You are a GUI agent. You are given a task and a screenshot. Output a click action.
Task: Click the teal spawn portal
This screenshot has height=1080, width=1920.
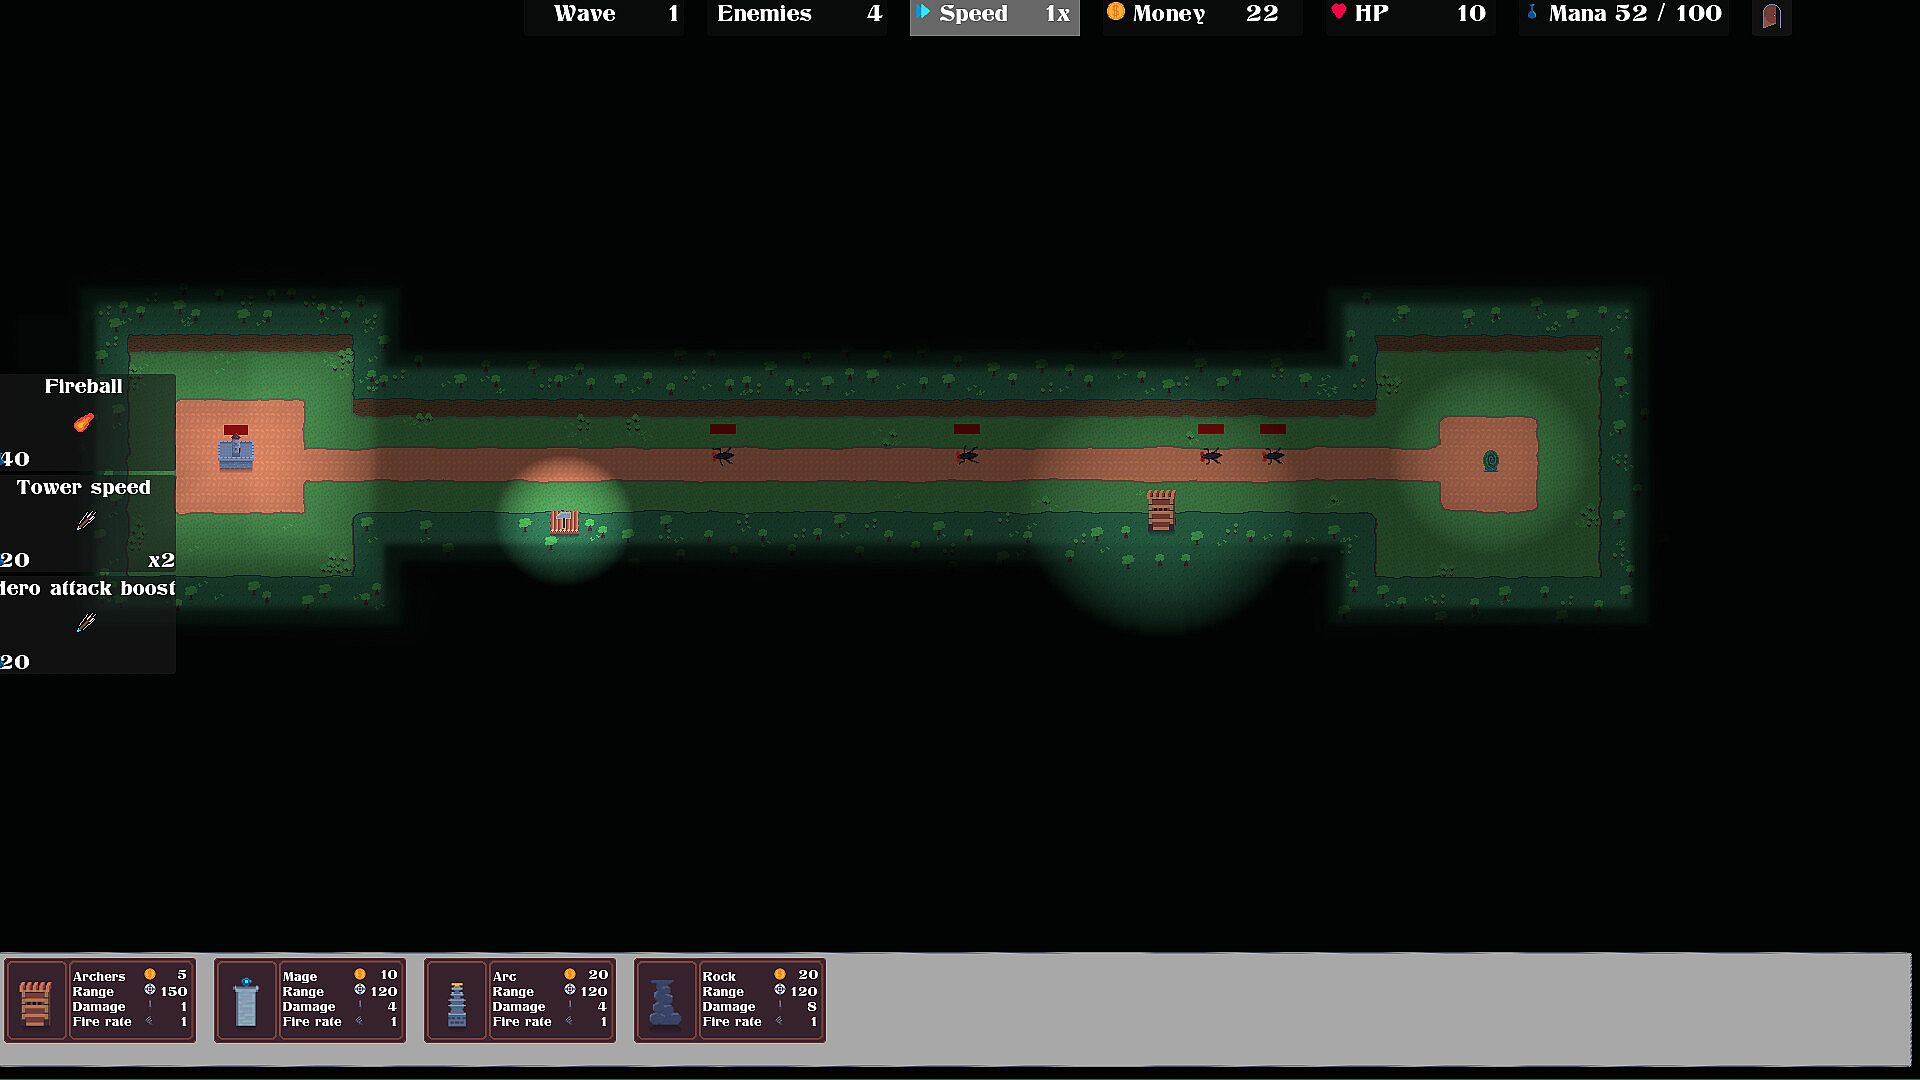click(x=1490, y=461)
